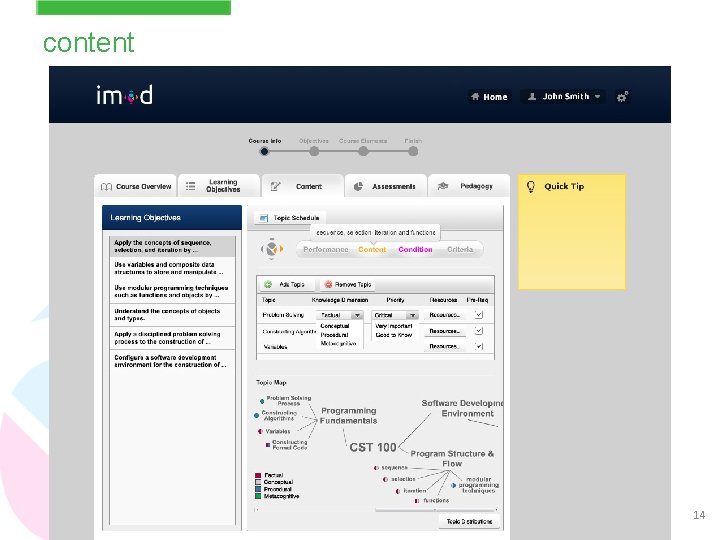The height and width of the screenshot is (540, 720).
Task: Open Resources for Variables row
Action: (444, 346)
